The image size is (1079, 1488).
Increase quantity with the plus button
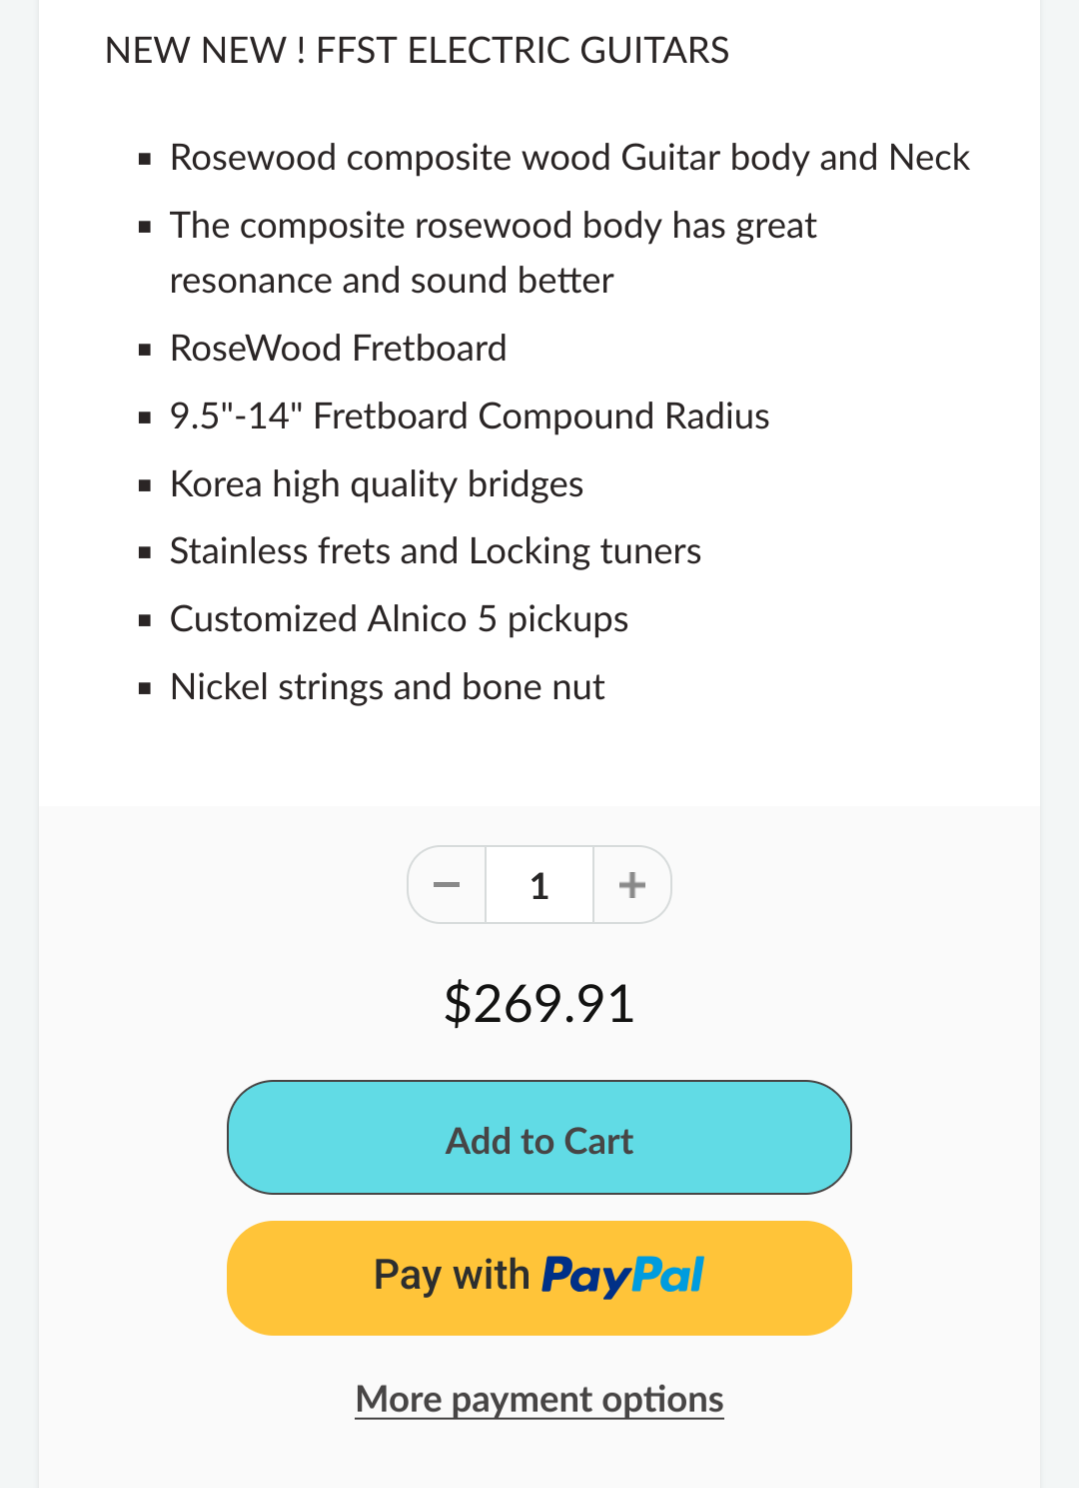coord(632,885)
